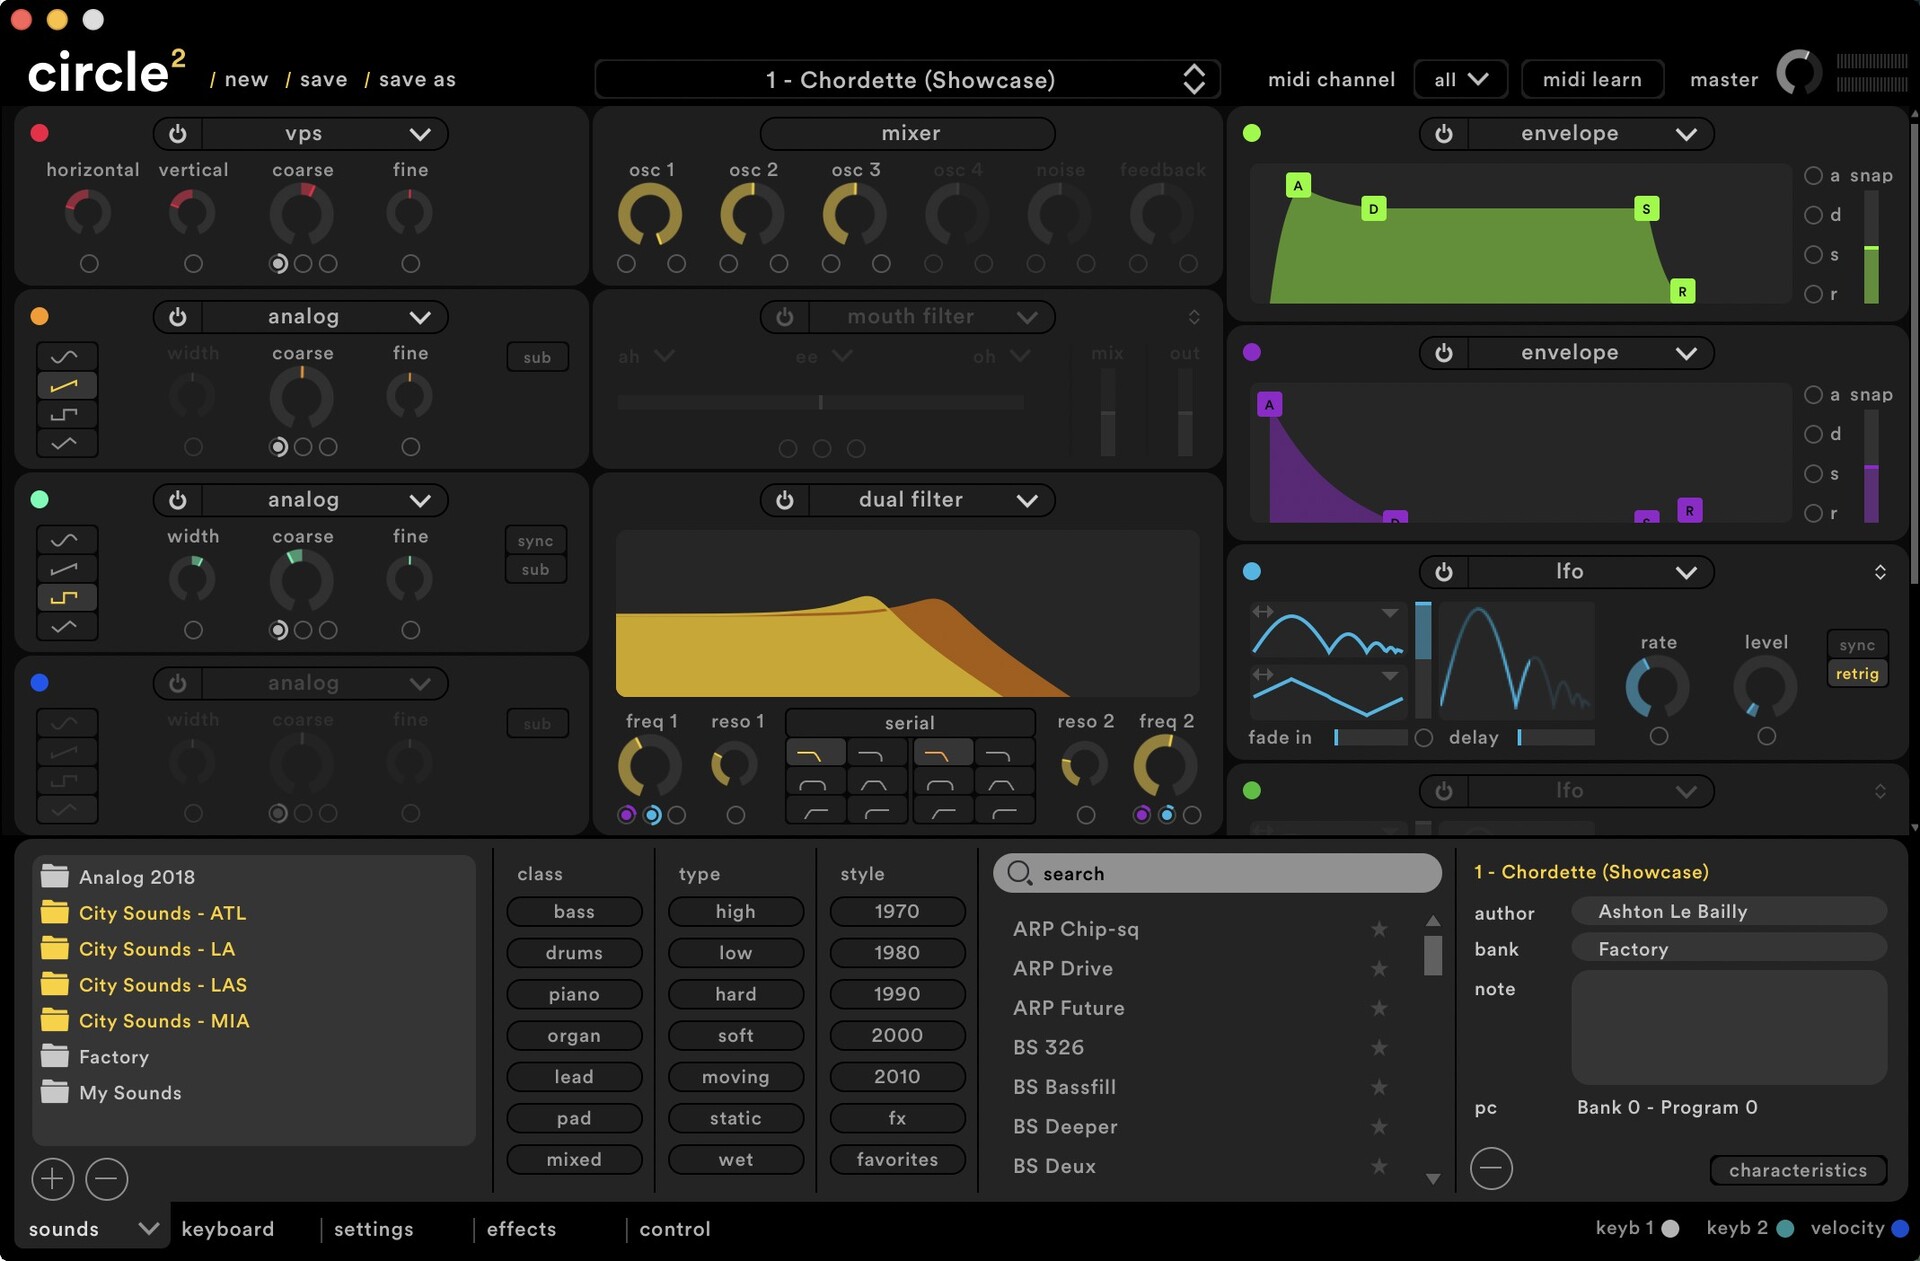The width and height of the screenshot is (1920, 1261).
Task: Toggle the sub button on orange analog oscillator
Action: 537,358
